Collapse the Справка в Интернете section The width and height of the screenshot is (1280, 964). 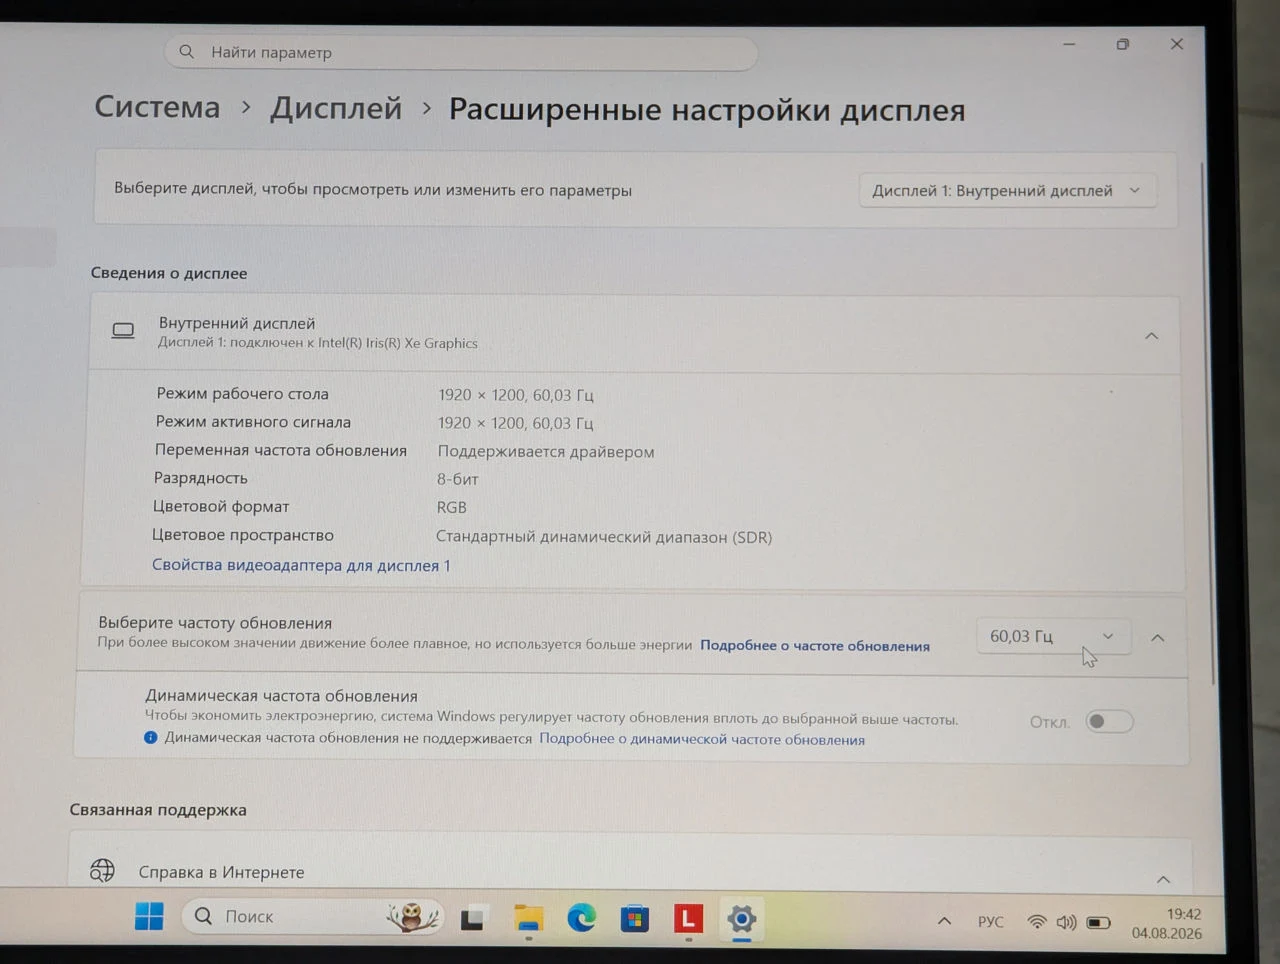1163,880
